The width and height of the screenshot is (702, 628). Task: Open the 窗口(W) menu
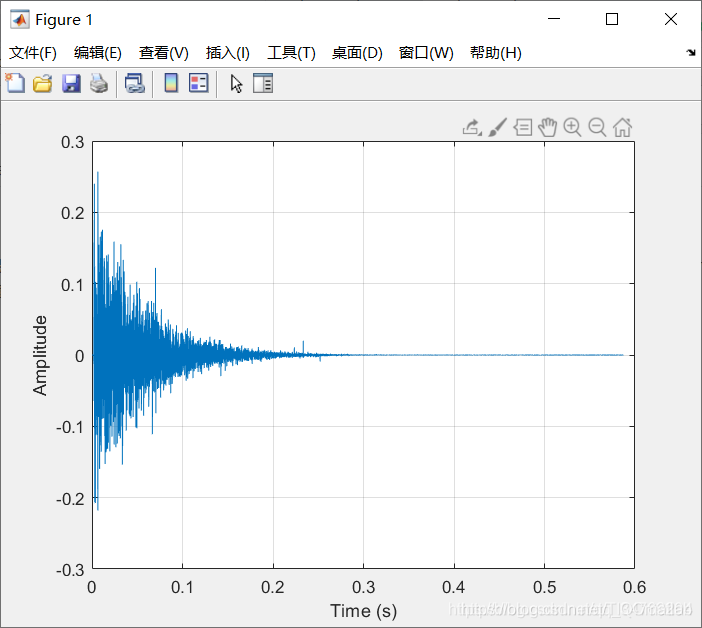(426, 53)
